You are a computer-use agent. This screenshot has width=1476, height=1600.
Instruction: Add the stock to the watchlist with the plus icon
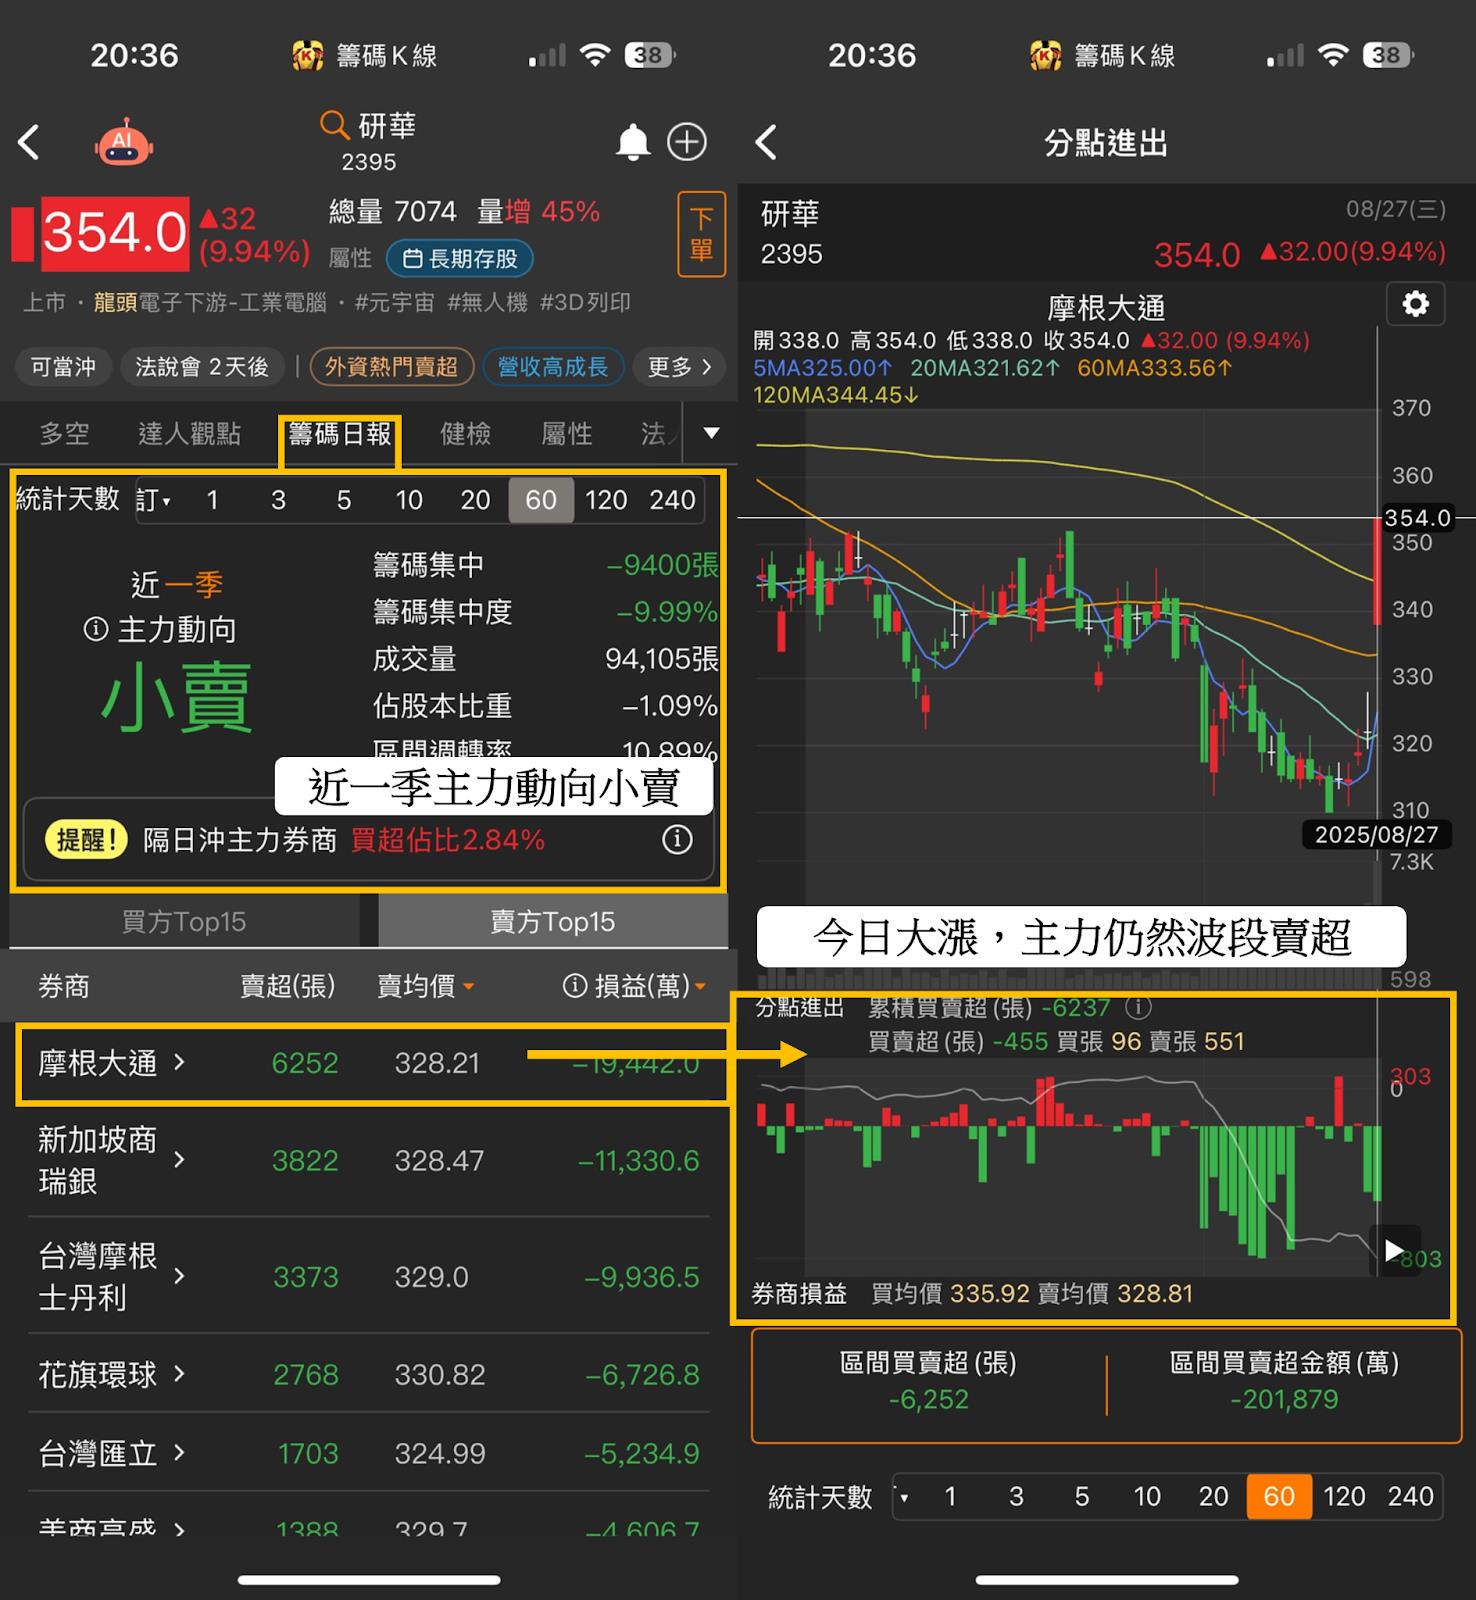687,142
